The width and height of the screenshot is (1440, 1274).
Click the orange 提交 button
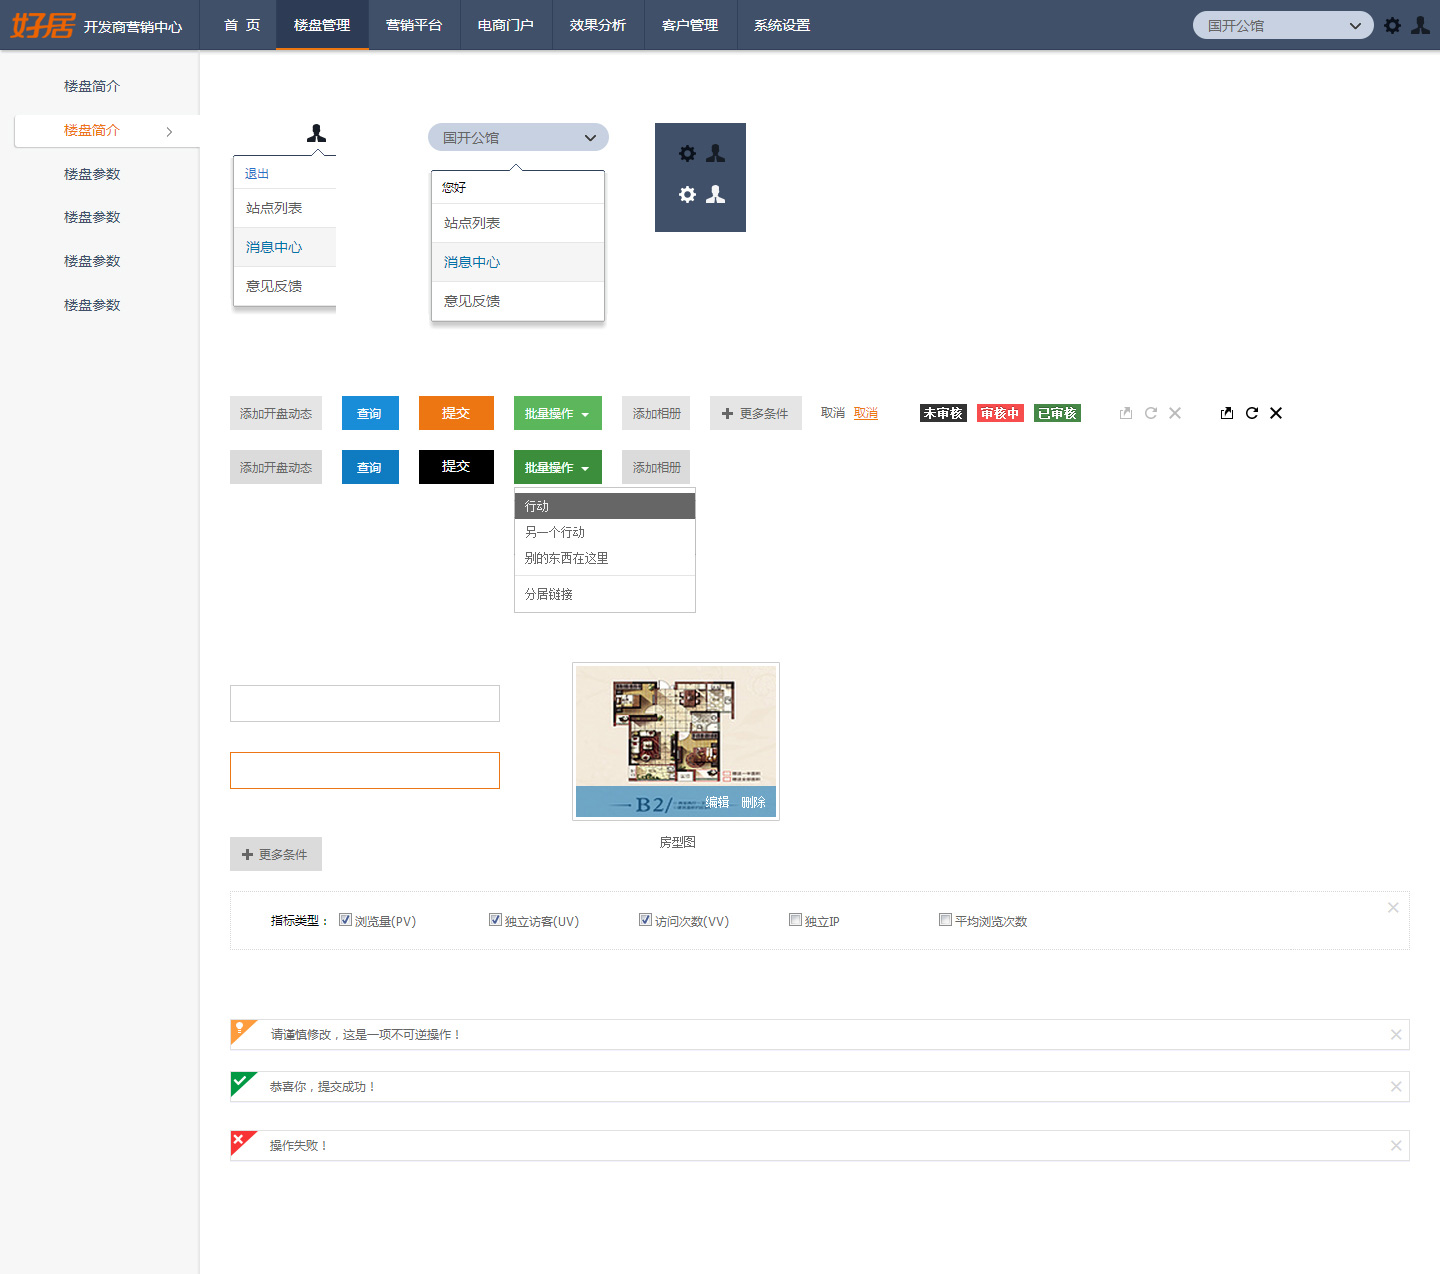456,413
